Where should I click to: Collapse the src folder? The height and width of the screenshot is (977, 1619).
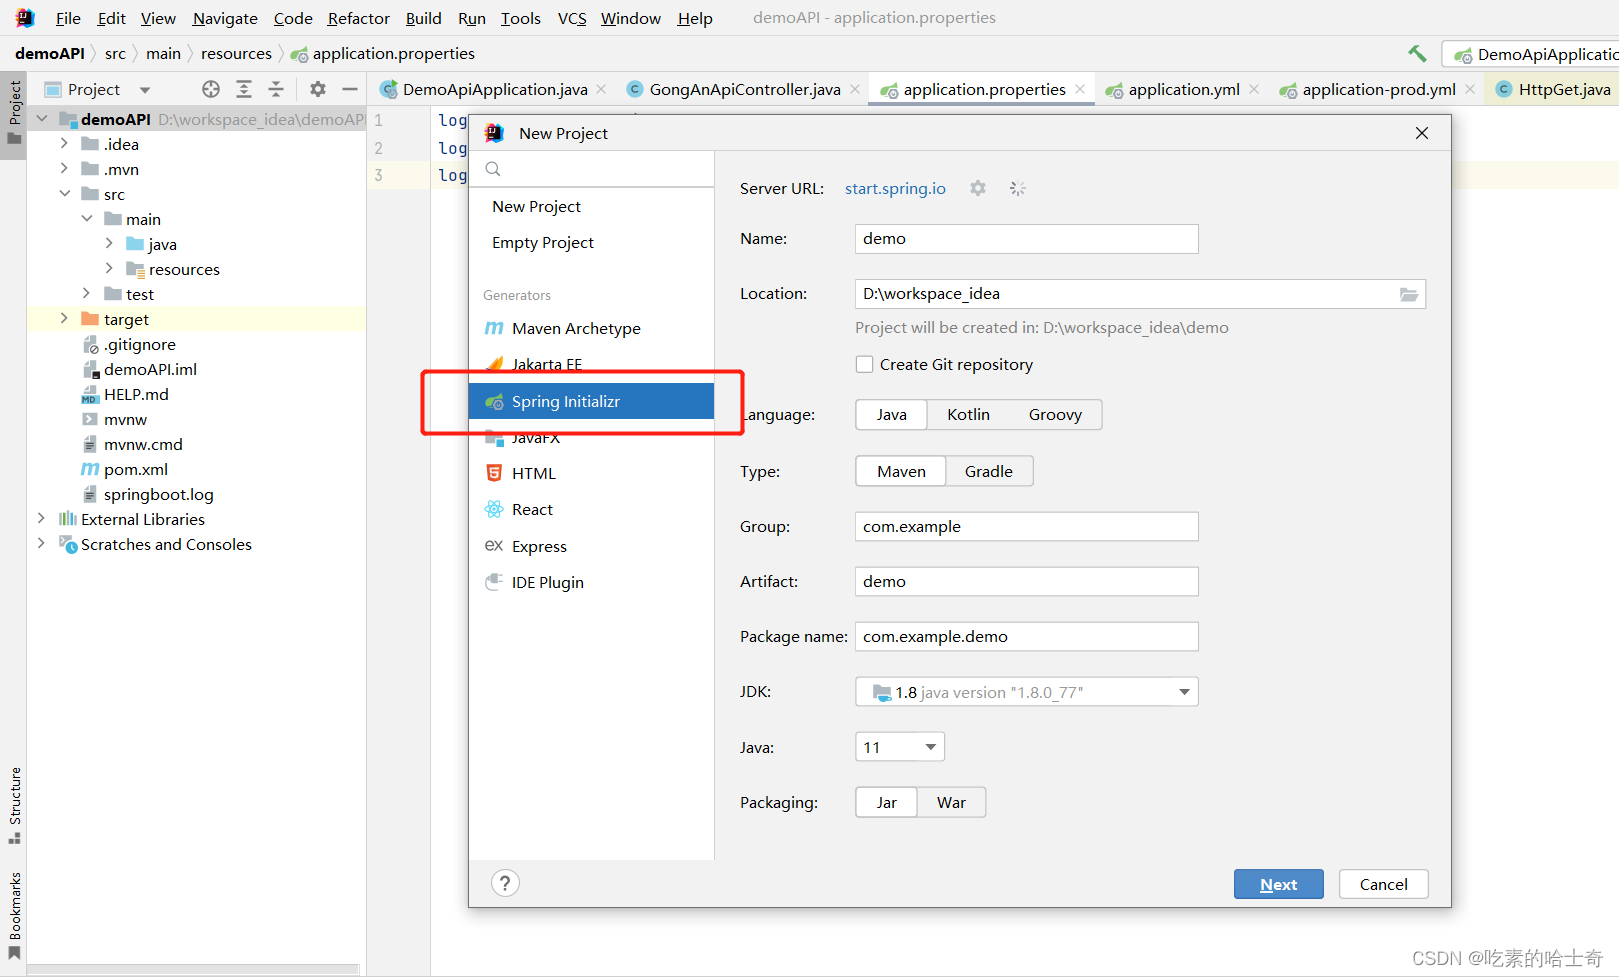point(64,193)
